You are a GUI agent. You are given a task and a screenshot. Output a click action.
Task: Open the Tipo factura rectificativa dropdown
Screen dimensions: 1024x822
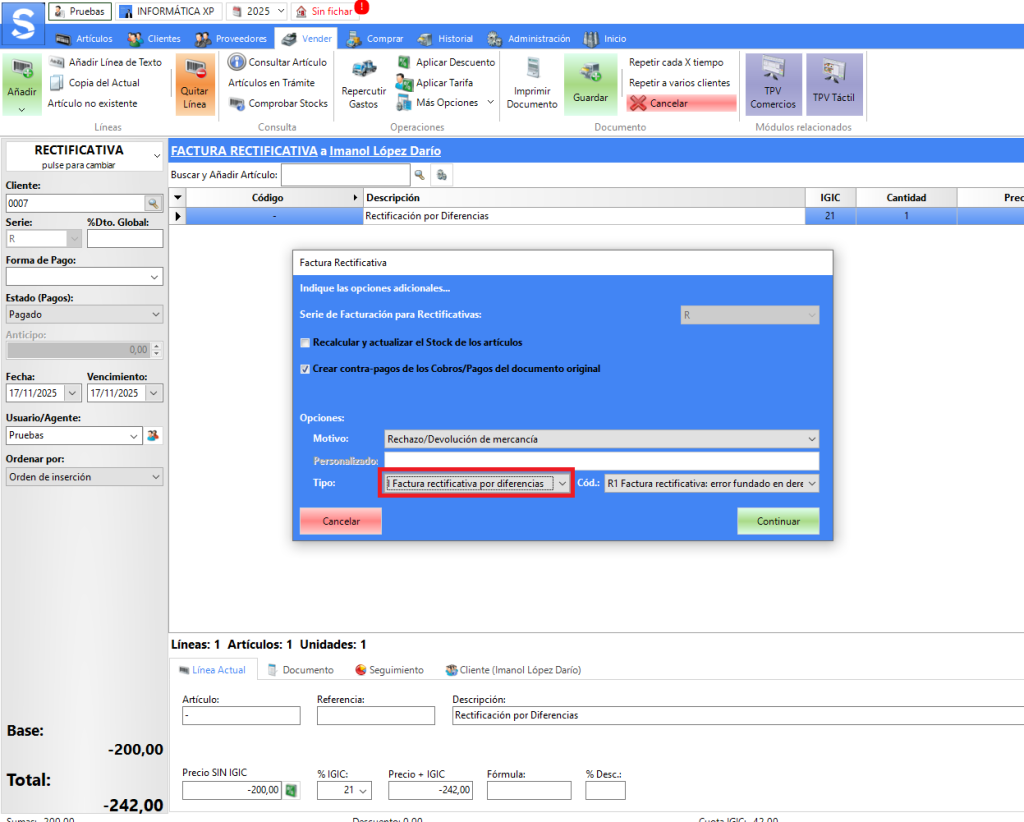[x=562, y=484]
